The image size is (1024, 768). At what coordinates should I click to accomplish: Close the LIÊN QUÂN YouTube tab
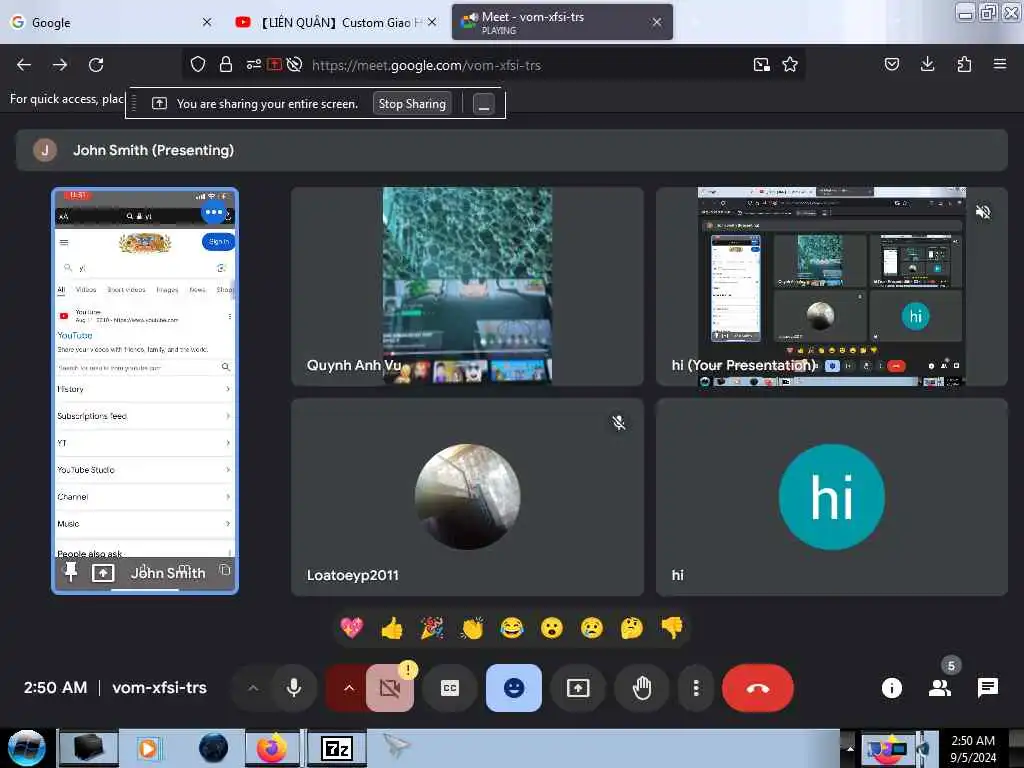tap(432, 22)
